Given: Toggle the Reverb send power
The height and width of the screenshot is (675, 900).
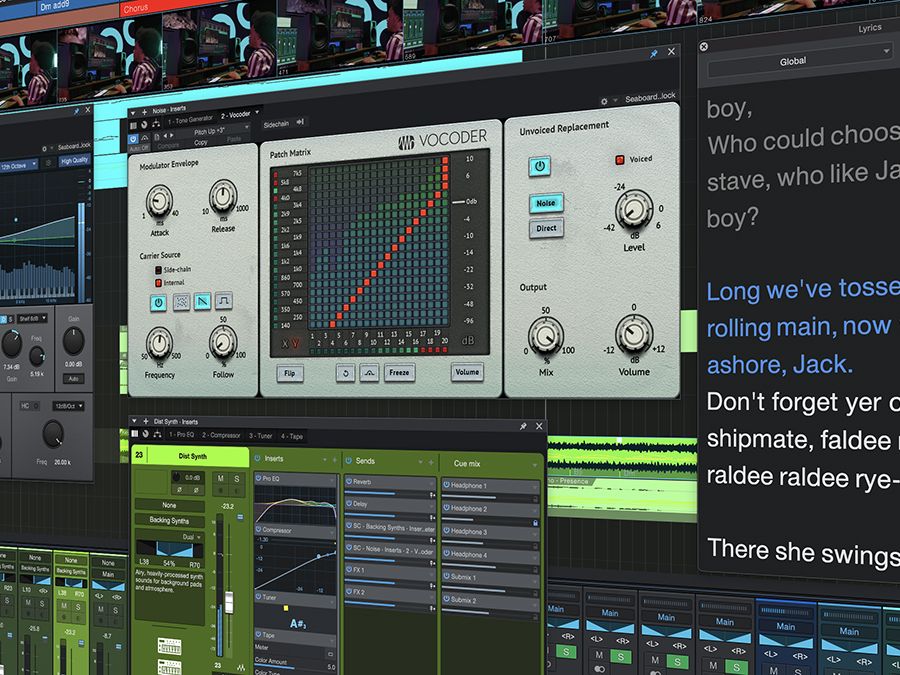Looking at the screenshot, I should click(349, 481).
